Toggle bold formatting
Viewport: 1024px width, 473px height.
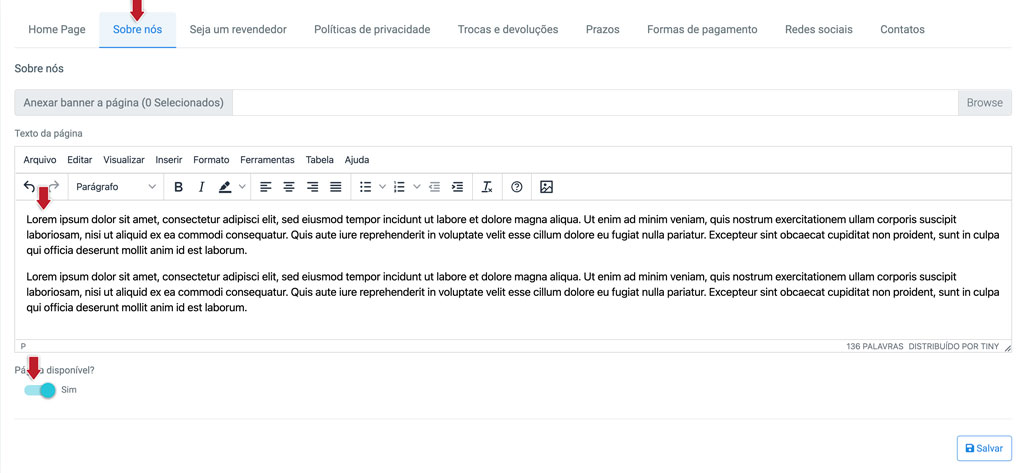click(x=178, y=187)
